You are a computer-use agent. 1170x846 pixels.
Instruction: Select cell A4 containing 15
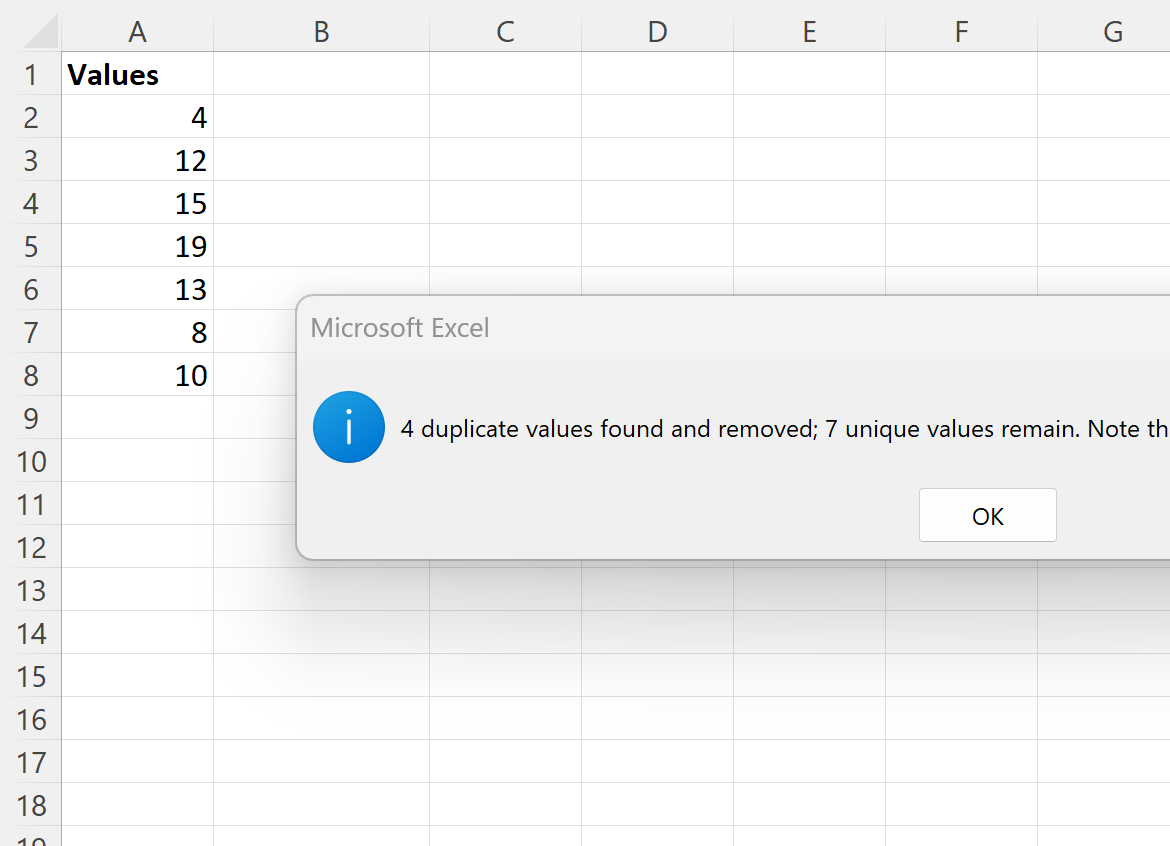click(x=137, y=203)
